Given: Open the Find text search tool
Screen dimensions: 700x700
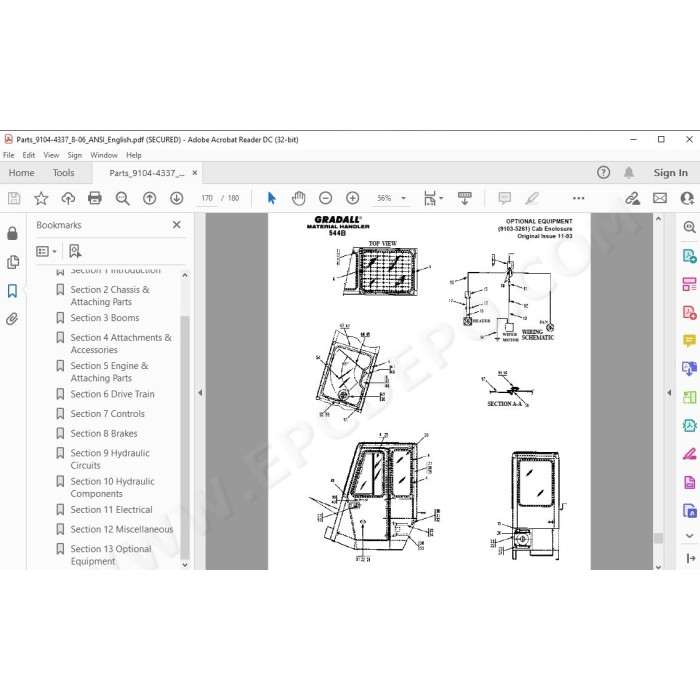Looking at the screenshot, I should point(122,198).
